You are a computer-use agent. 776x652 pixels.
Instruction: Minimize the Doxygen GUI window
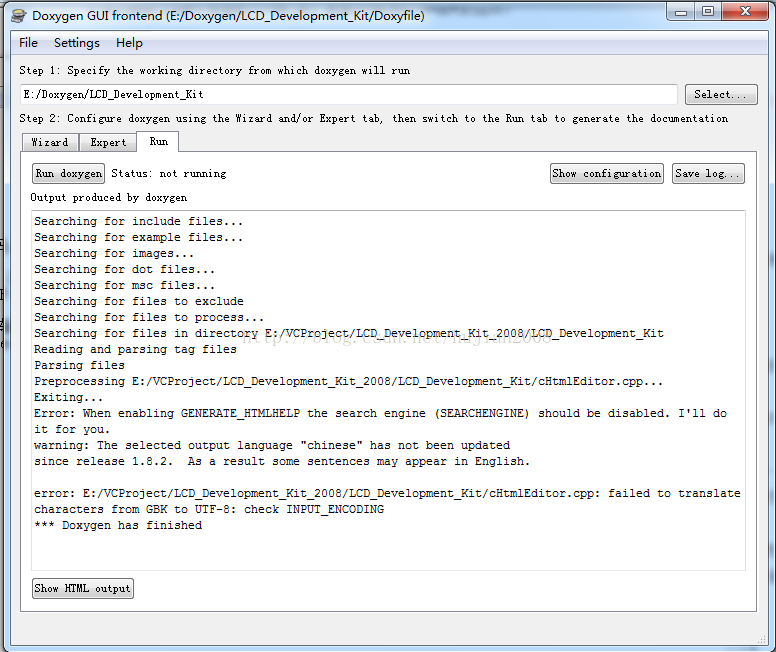(681, 12)
